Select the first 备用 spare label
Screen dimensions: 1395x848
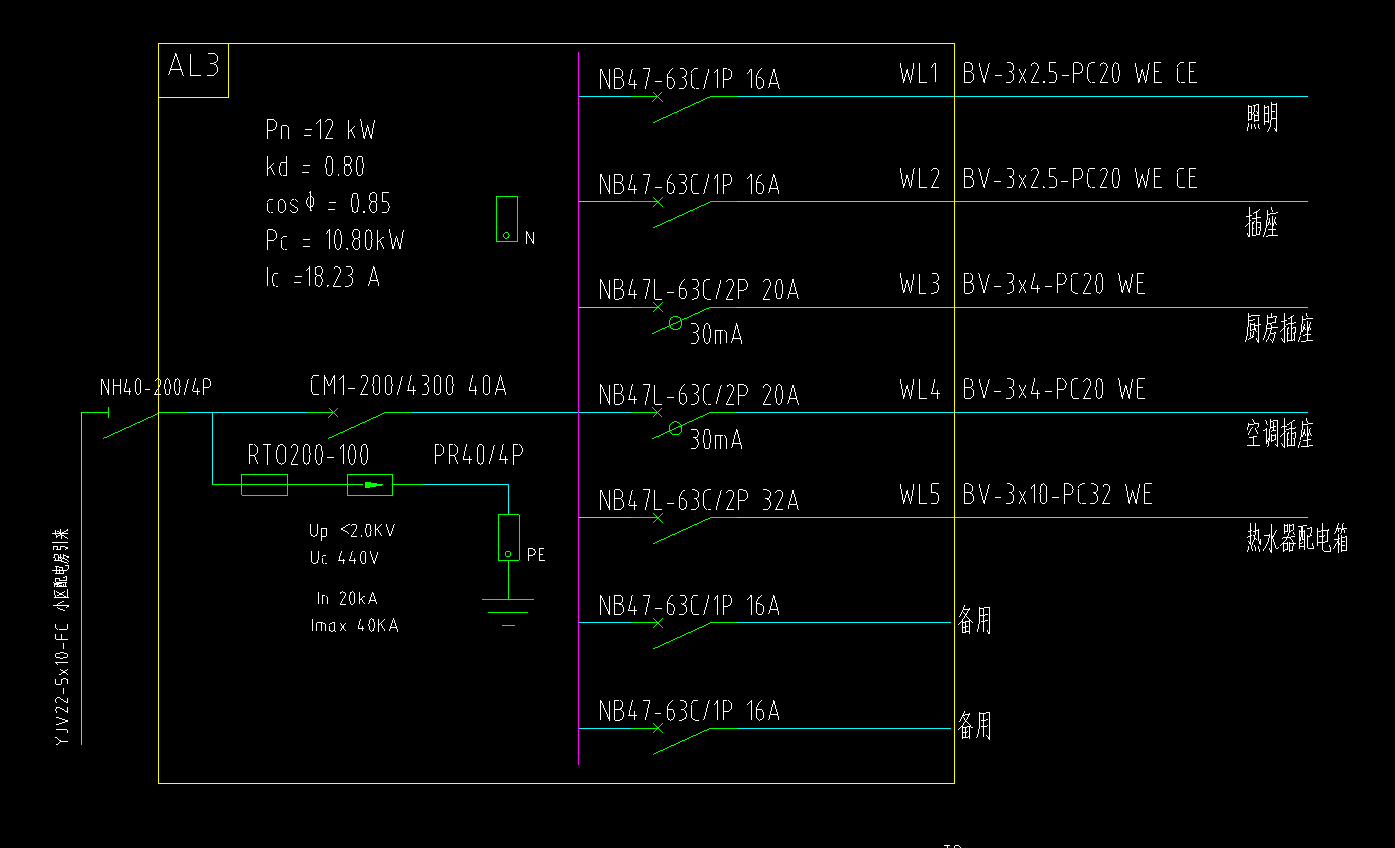point(975,620)
